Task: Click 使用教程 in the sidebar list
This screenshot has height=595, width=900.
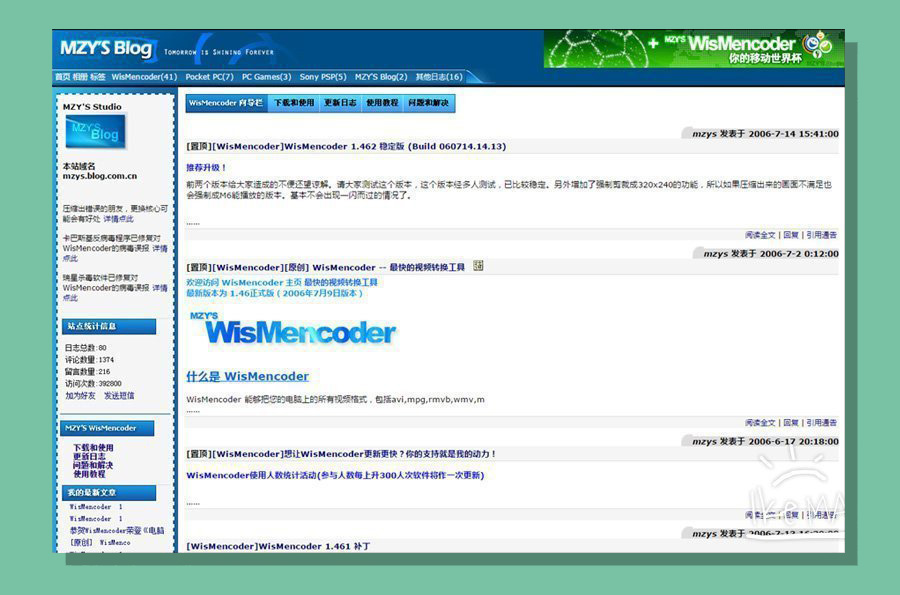Action: point(89,475)
